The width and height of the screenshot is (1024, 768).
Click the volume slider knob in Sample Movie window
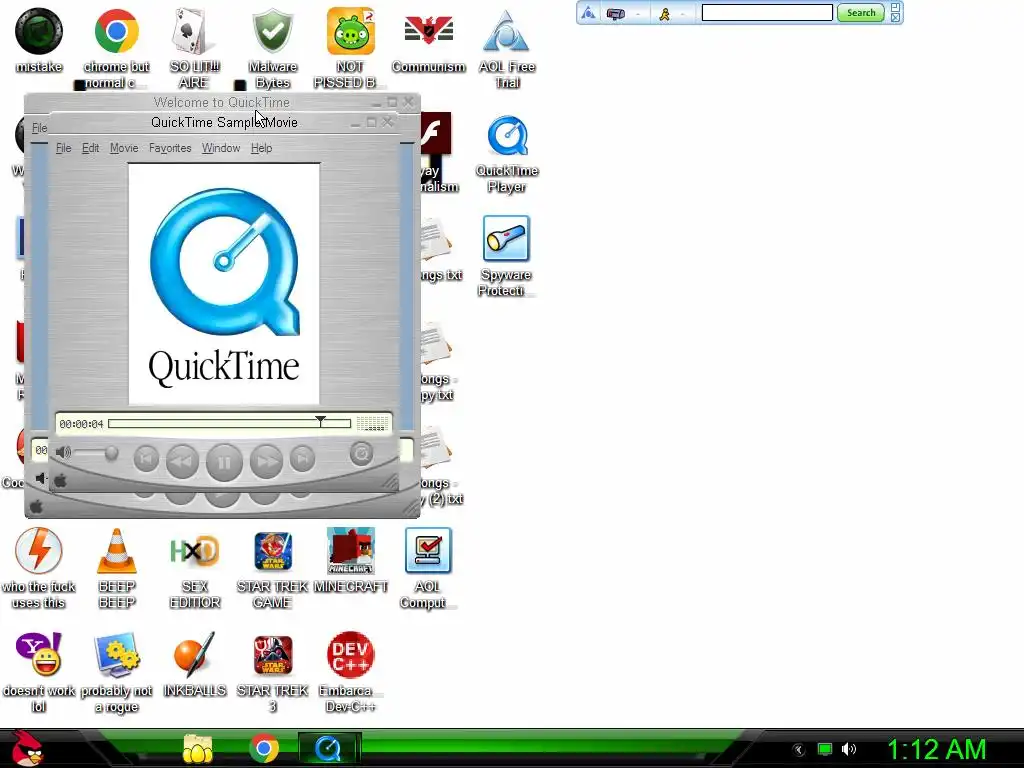tap(112, 452)
